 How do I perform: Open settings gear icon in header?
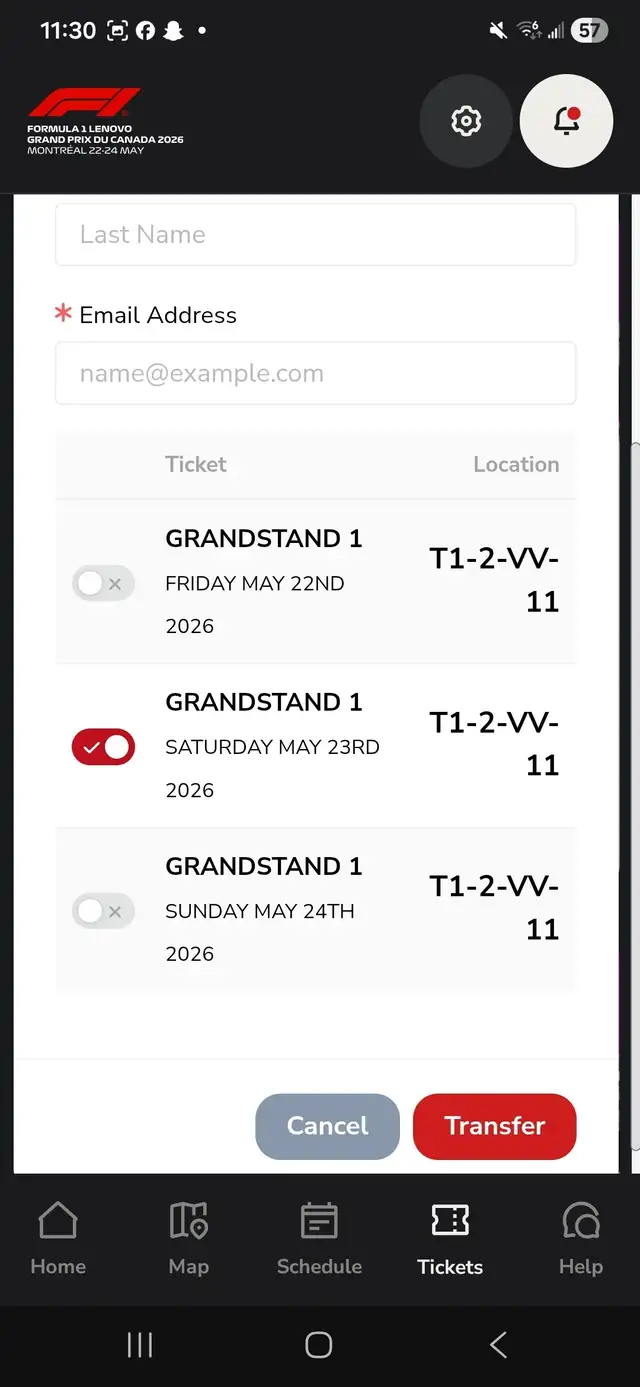pos(465,121)
